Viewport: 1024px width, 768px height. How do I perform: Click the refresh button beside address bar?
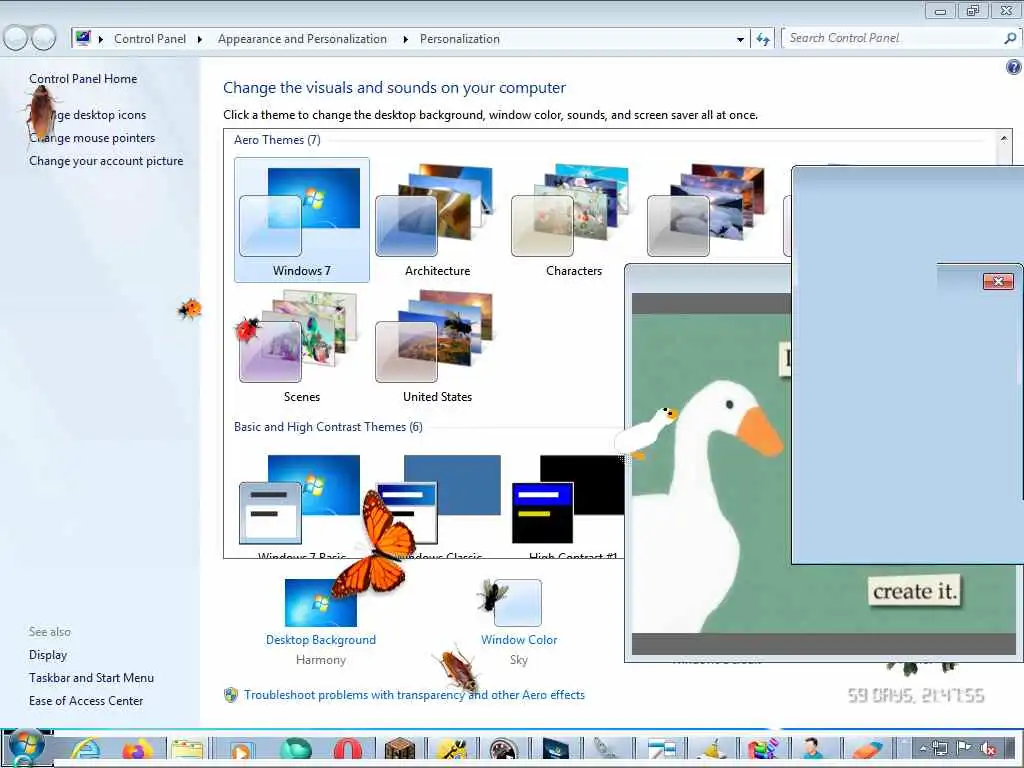tap(763, 39)
